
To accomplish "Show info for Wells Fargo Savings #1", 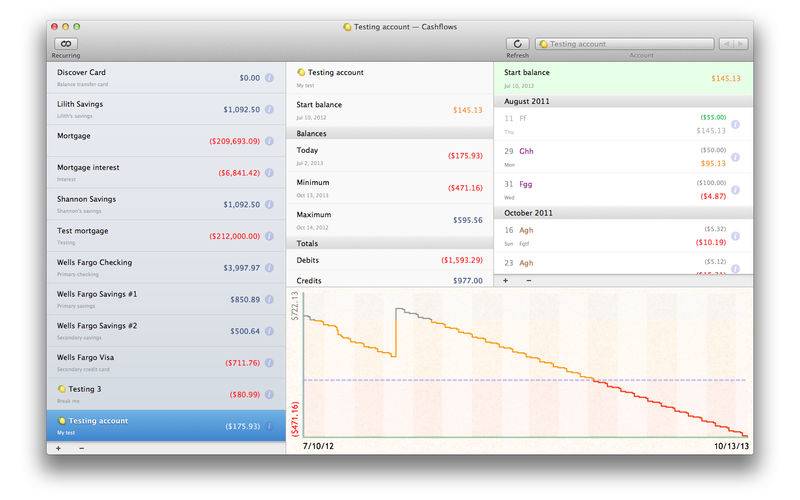I will click(x=269, y=299).
